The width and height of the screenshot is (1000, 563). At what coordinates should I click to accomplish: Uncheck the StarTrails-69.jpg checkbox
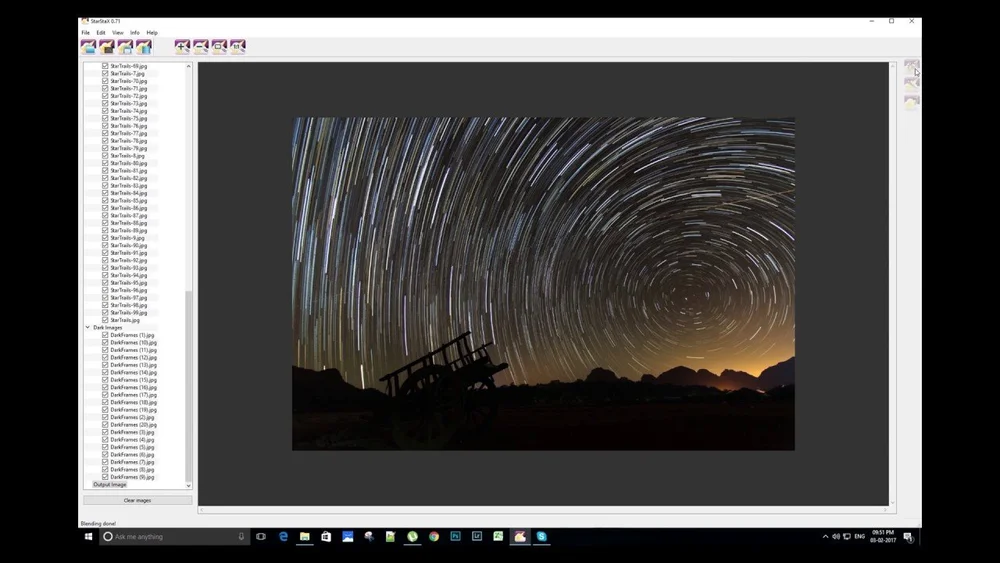click(x=105, y=66)
